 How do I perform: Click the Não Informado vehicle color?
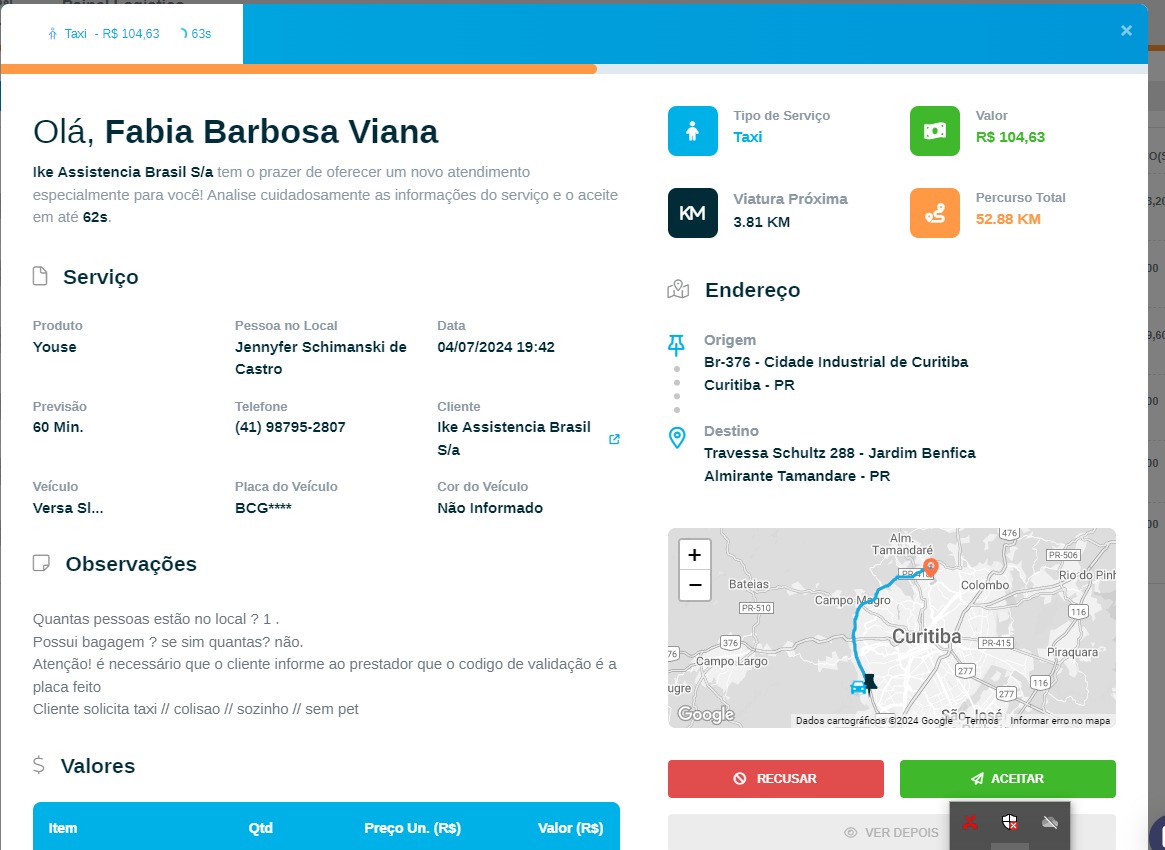(x=490, y=508)
